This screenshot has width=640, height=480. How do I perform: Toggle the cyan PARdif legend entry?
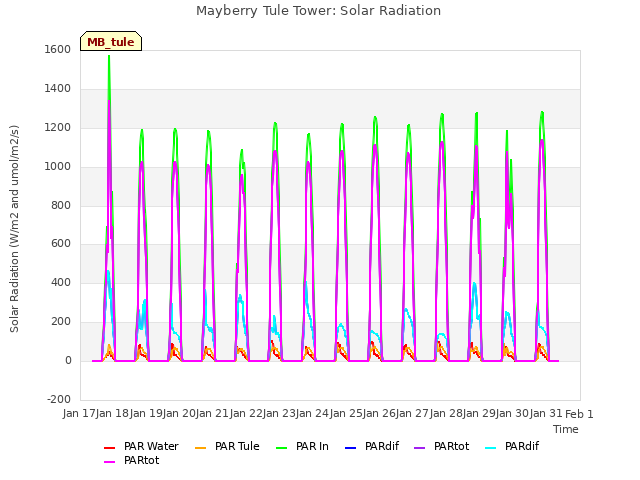coord(512,447)
